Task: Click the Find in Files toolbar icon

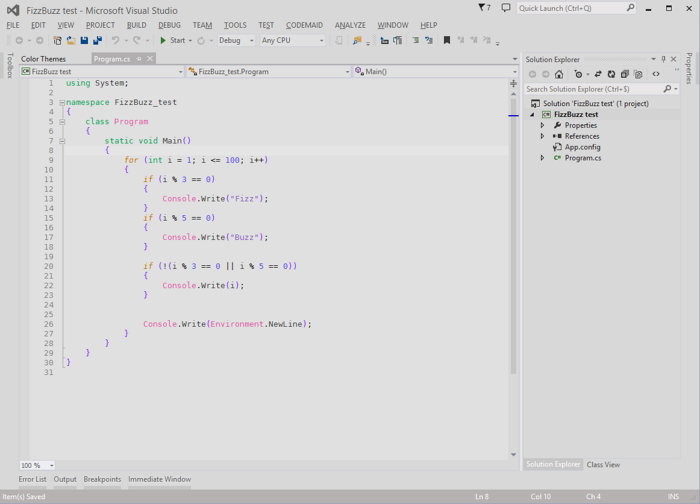Action: point(357,40)
